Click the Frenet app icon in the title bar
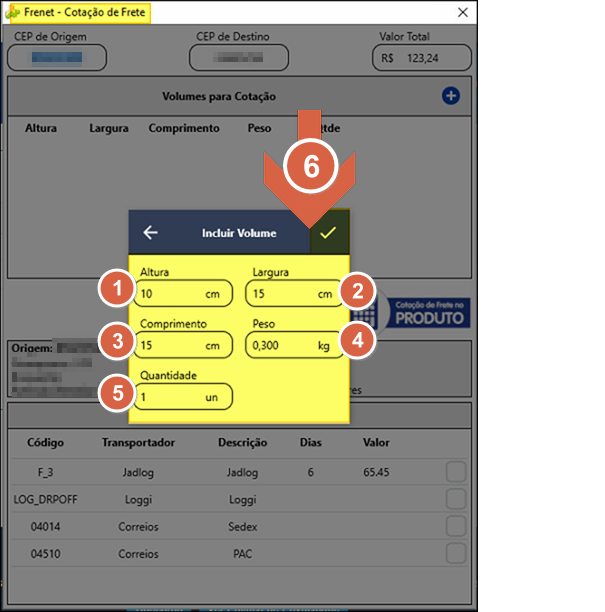Viewport: 605px width, 612px height. [x=12, y=12]
